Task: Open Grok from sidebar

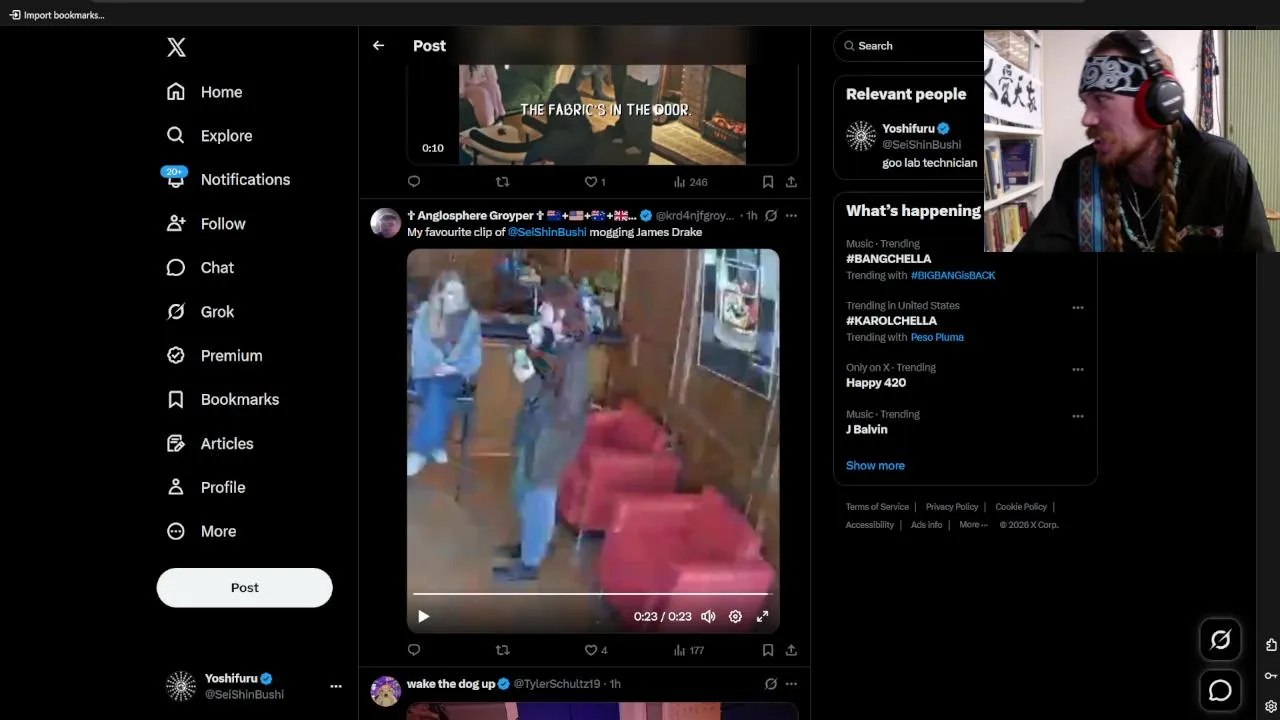Action: pyautogui.click(x=200, y=312)
